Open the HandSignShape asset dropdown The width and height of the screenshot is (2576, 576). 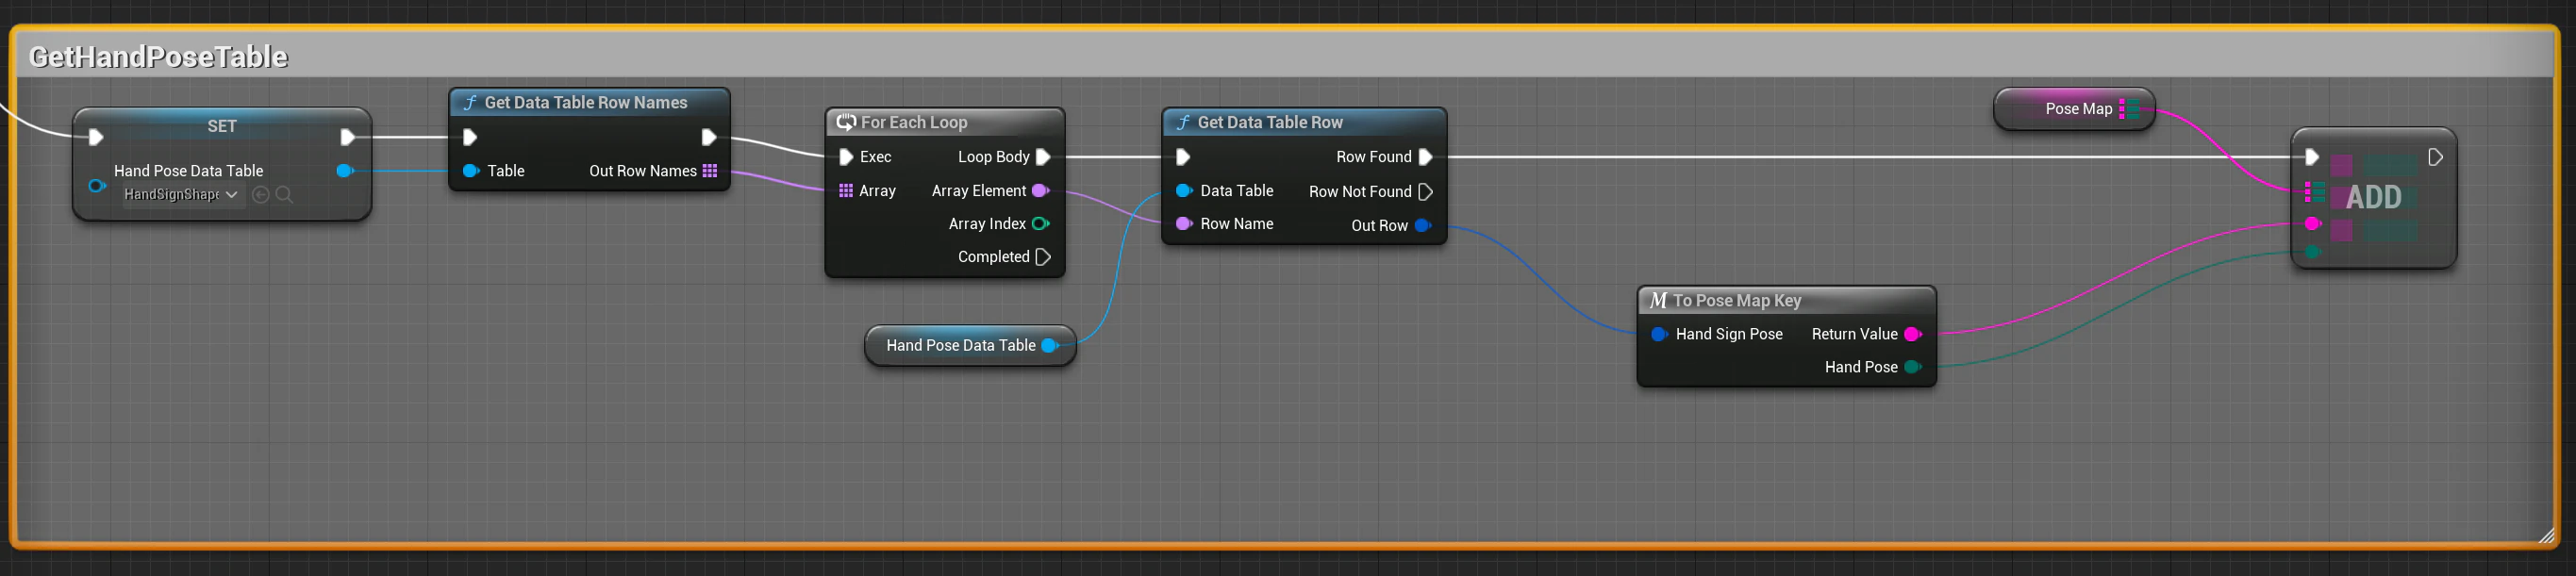(181, 194)
